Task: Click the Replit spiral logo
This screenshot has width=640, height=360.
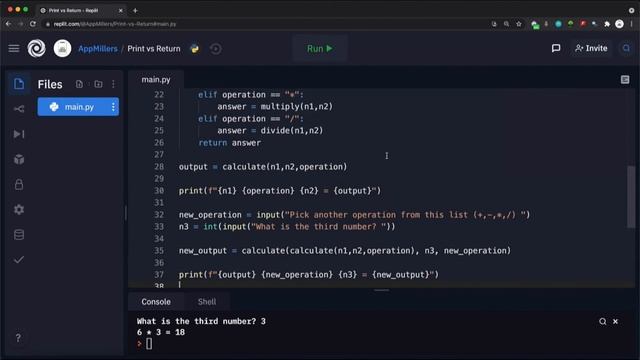Action: pyautogui.click(x=36, y=49)
